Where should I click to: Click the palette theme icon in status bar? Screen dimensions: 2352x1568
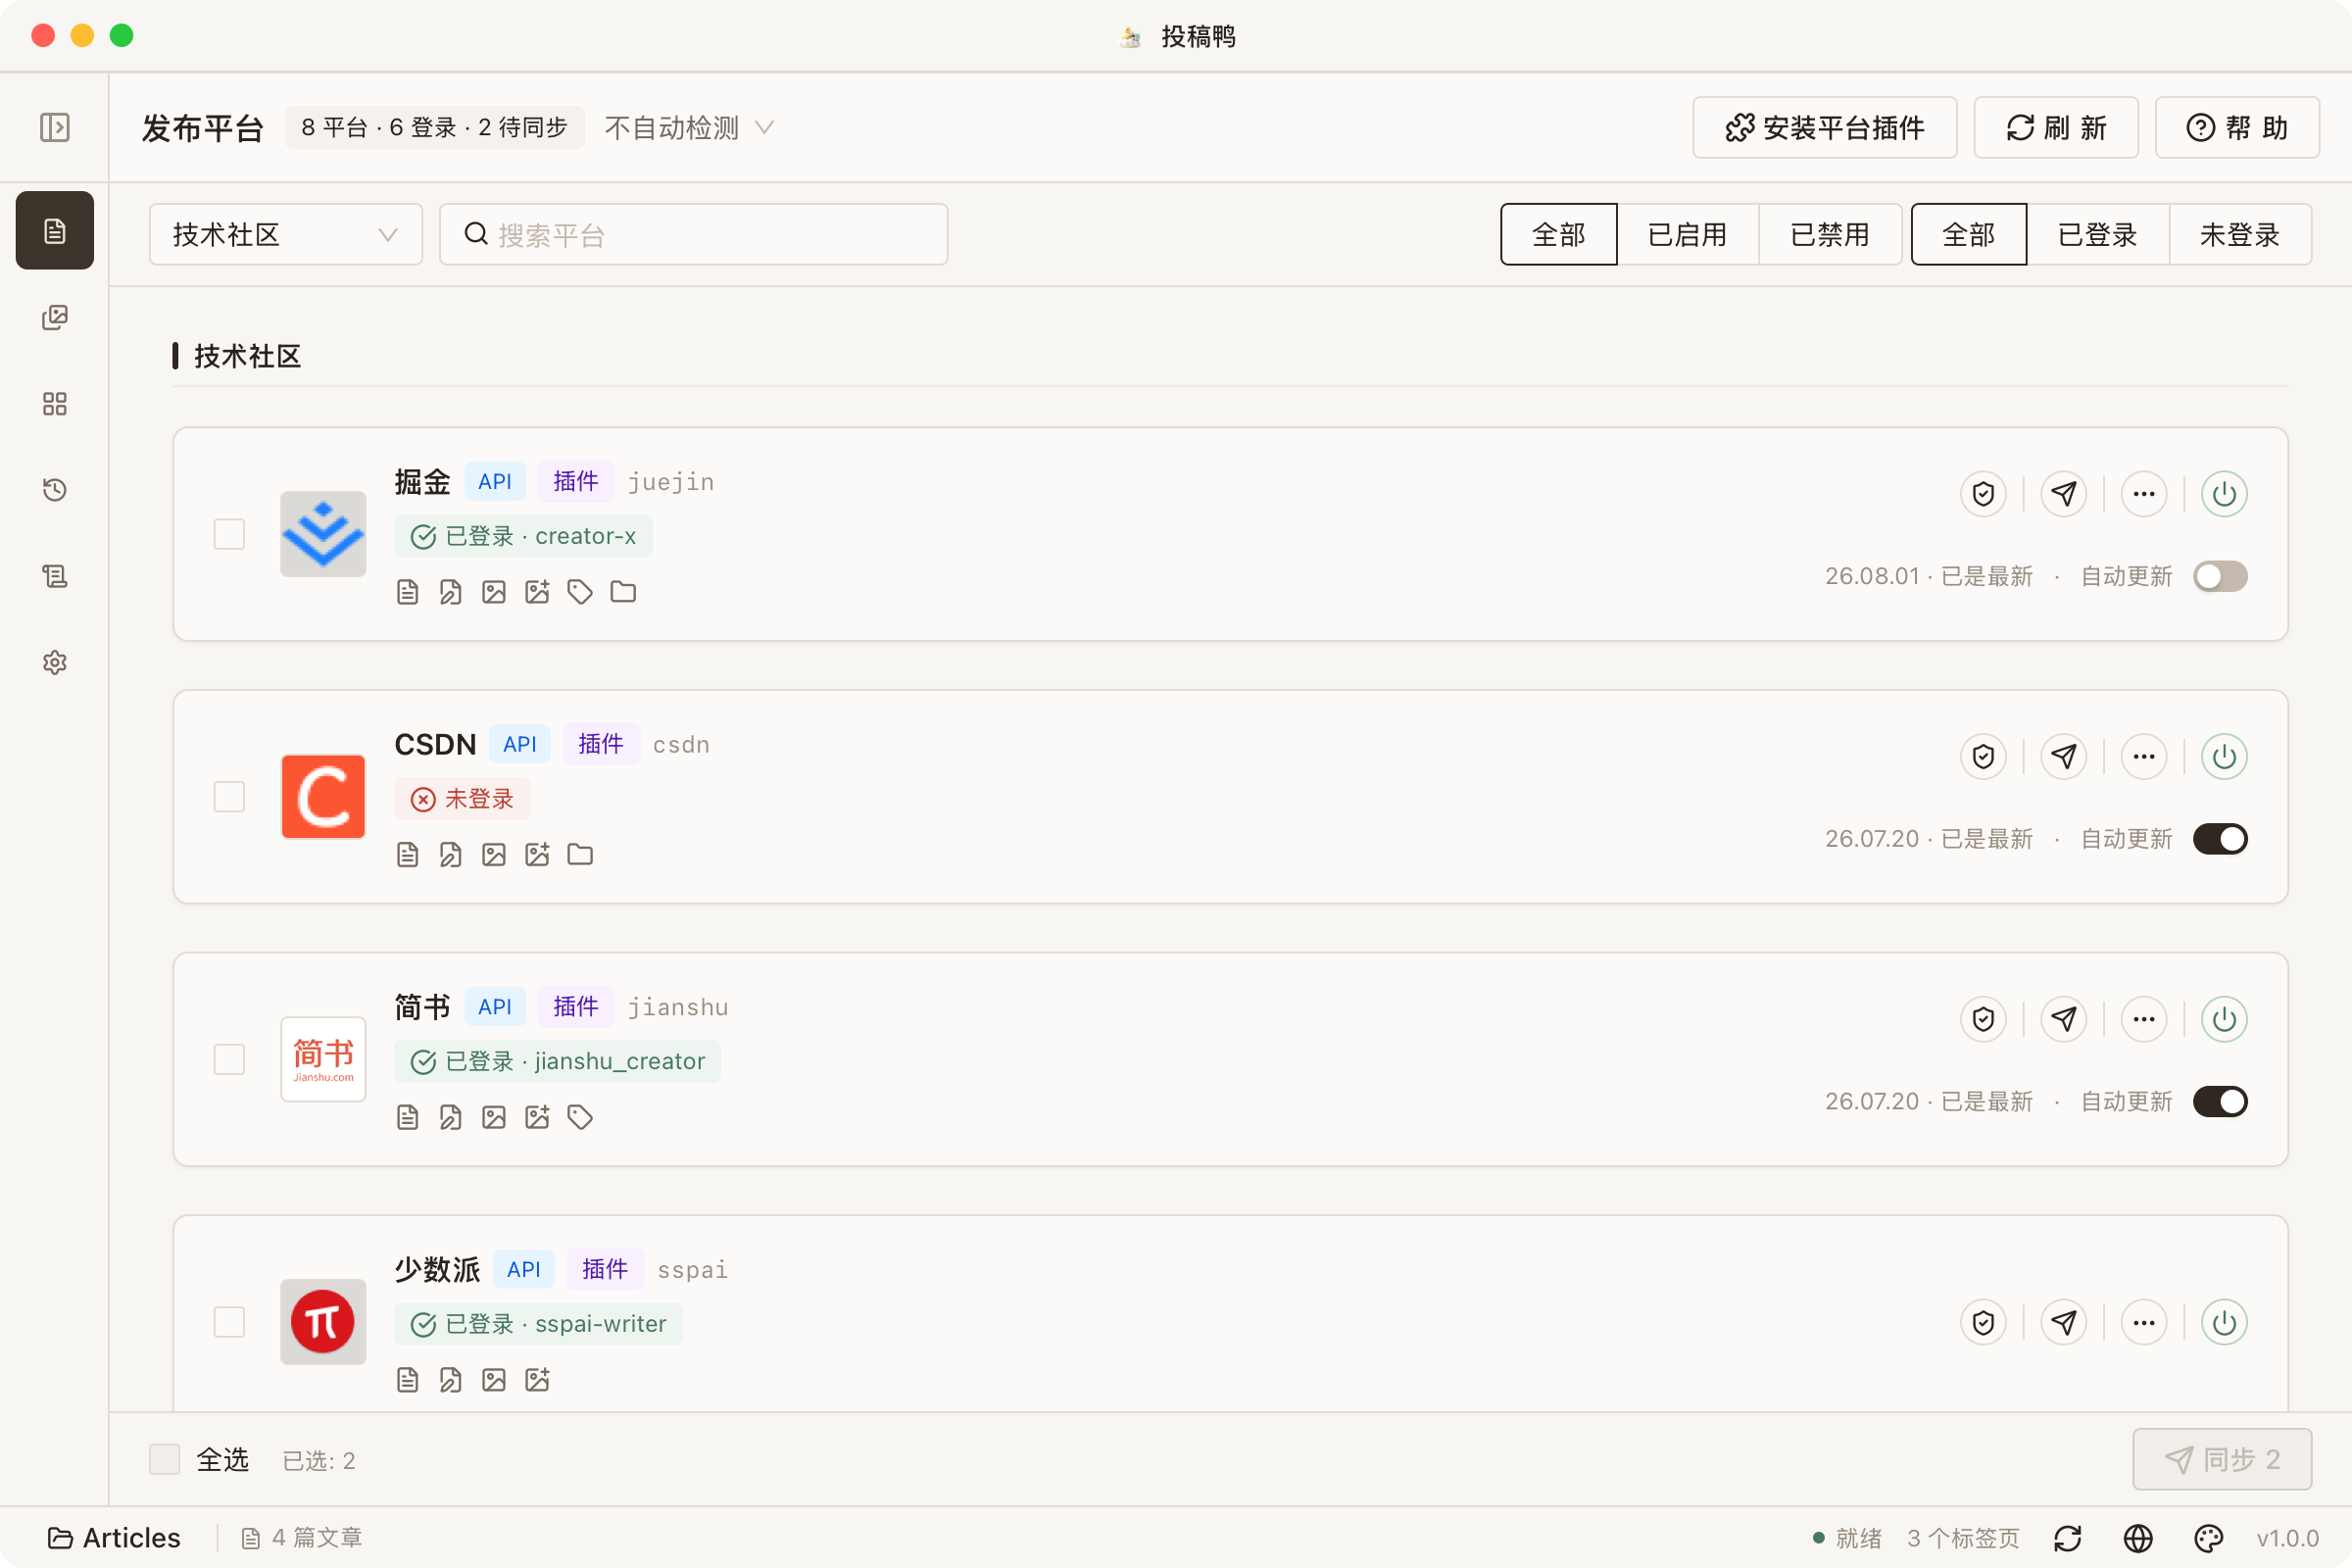(x=2208, y=1538)
